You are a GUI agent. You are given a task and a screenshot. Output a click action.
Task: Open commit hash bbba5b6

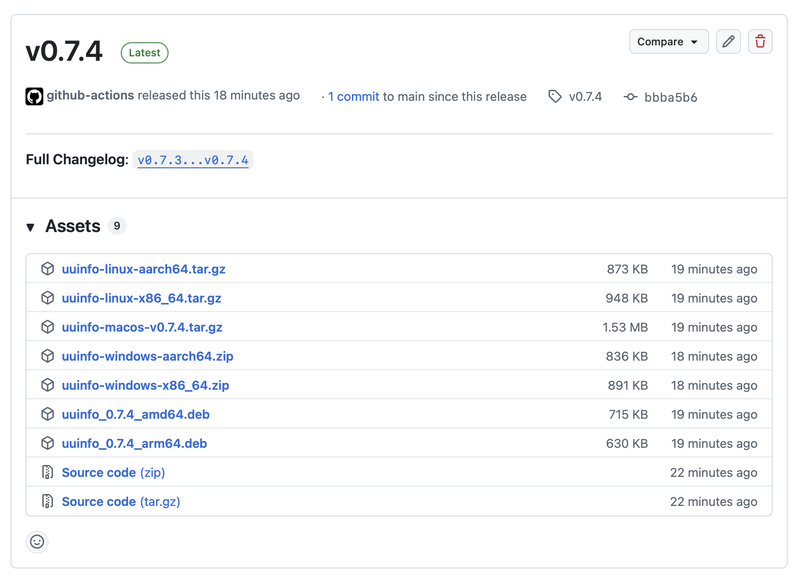pos(670,97)
